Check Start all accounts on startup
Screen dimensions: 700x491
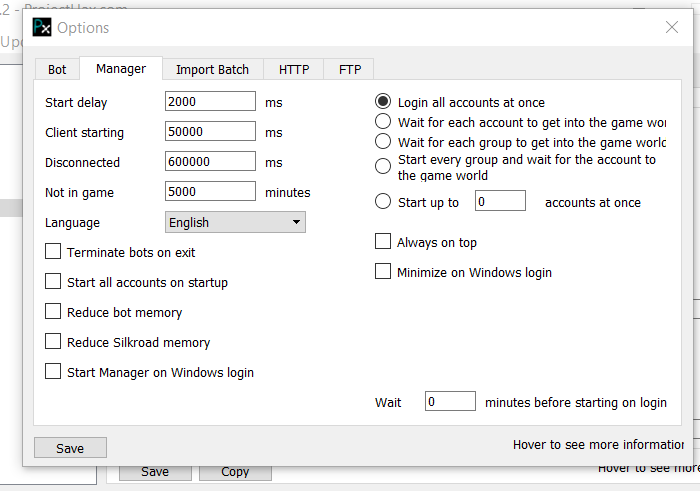[x=53, y=282]
